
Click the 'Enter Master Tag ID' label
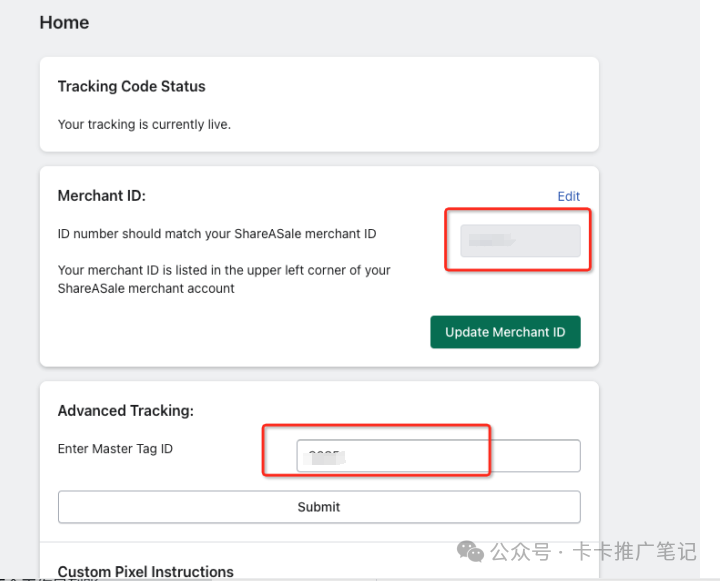(115, 449)
